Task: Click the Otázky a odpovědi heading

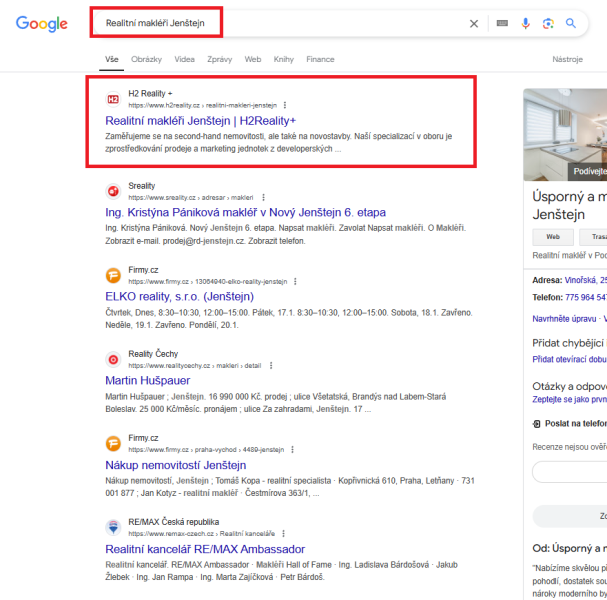Action: pos(569,386)
